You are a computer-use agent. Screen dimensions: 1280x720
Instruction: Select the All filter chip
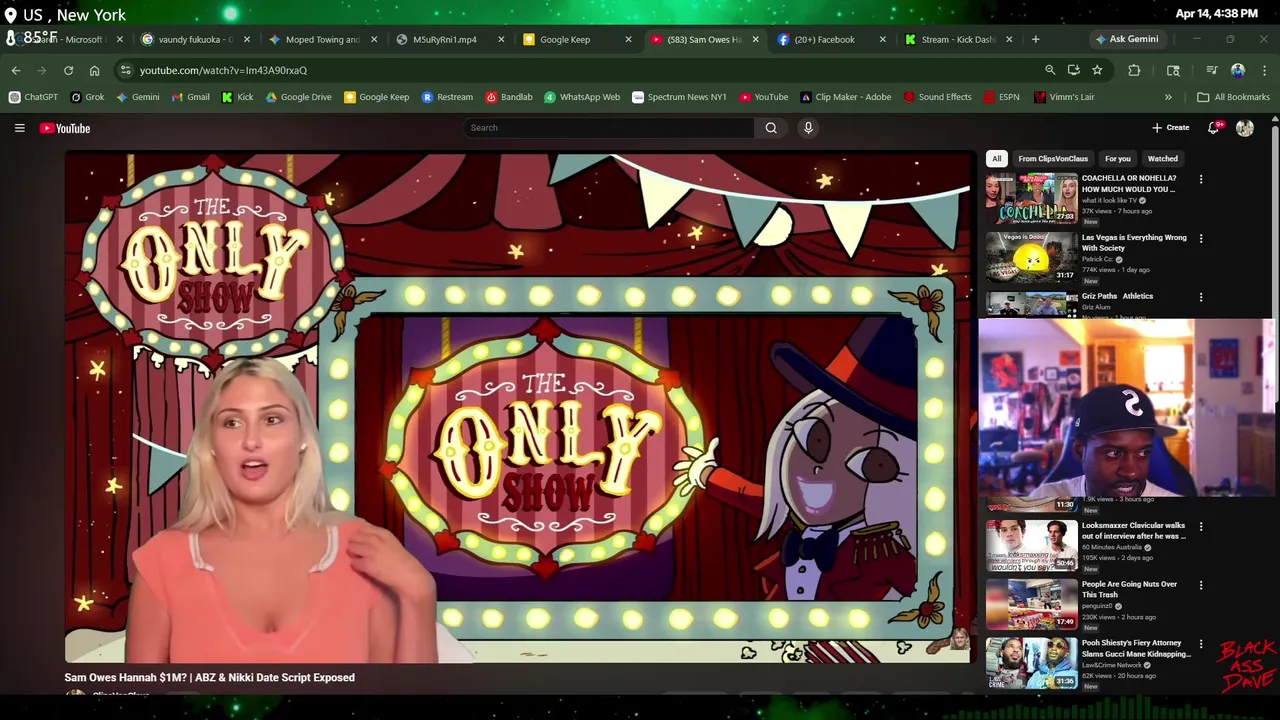(x=996, y=158)
